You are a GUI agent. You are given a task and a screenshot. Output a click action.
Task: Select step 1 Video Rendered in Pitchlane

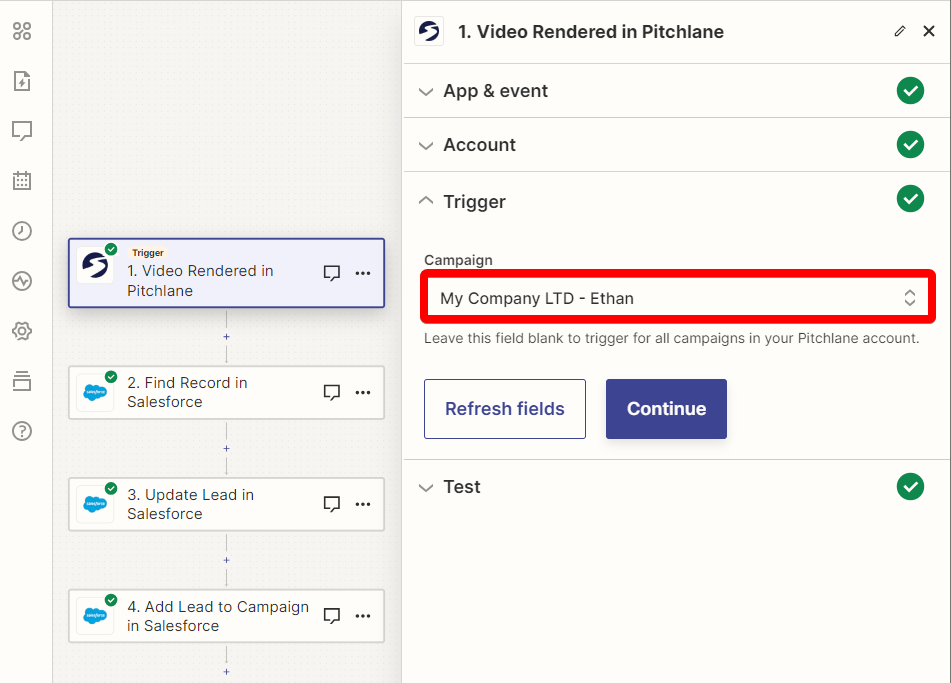click(x=226, y=273)
